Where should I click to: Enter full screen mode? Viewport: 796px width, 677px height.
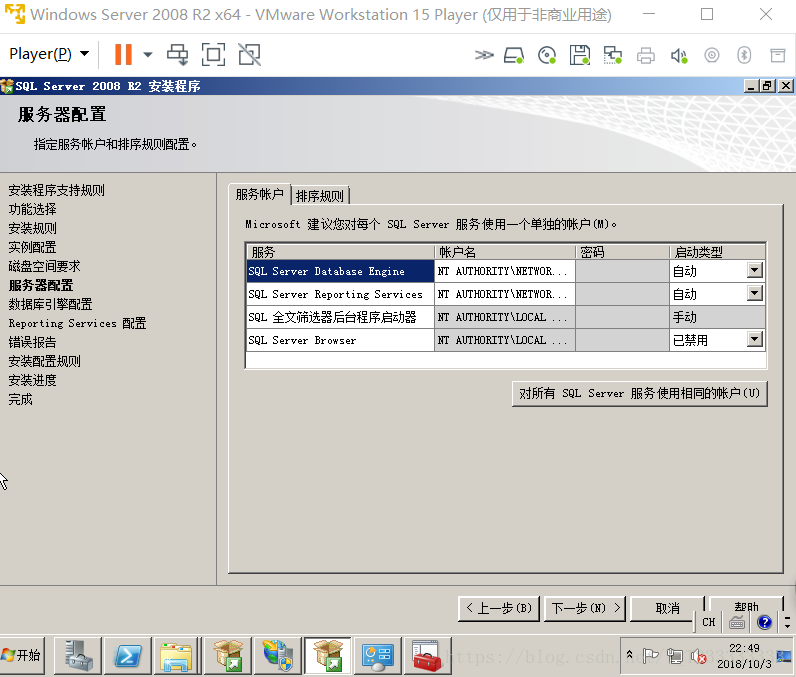213,54
